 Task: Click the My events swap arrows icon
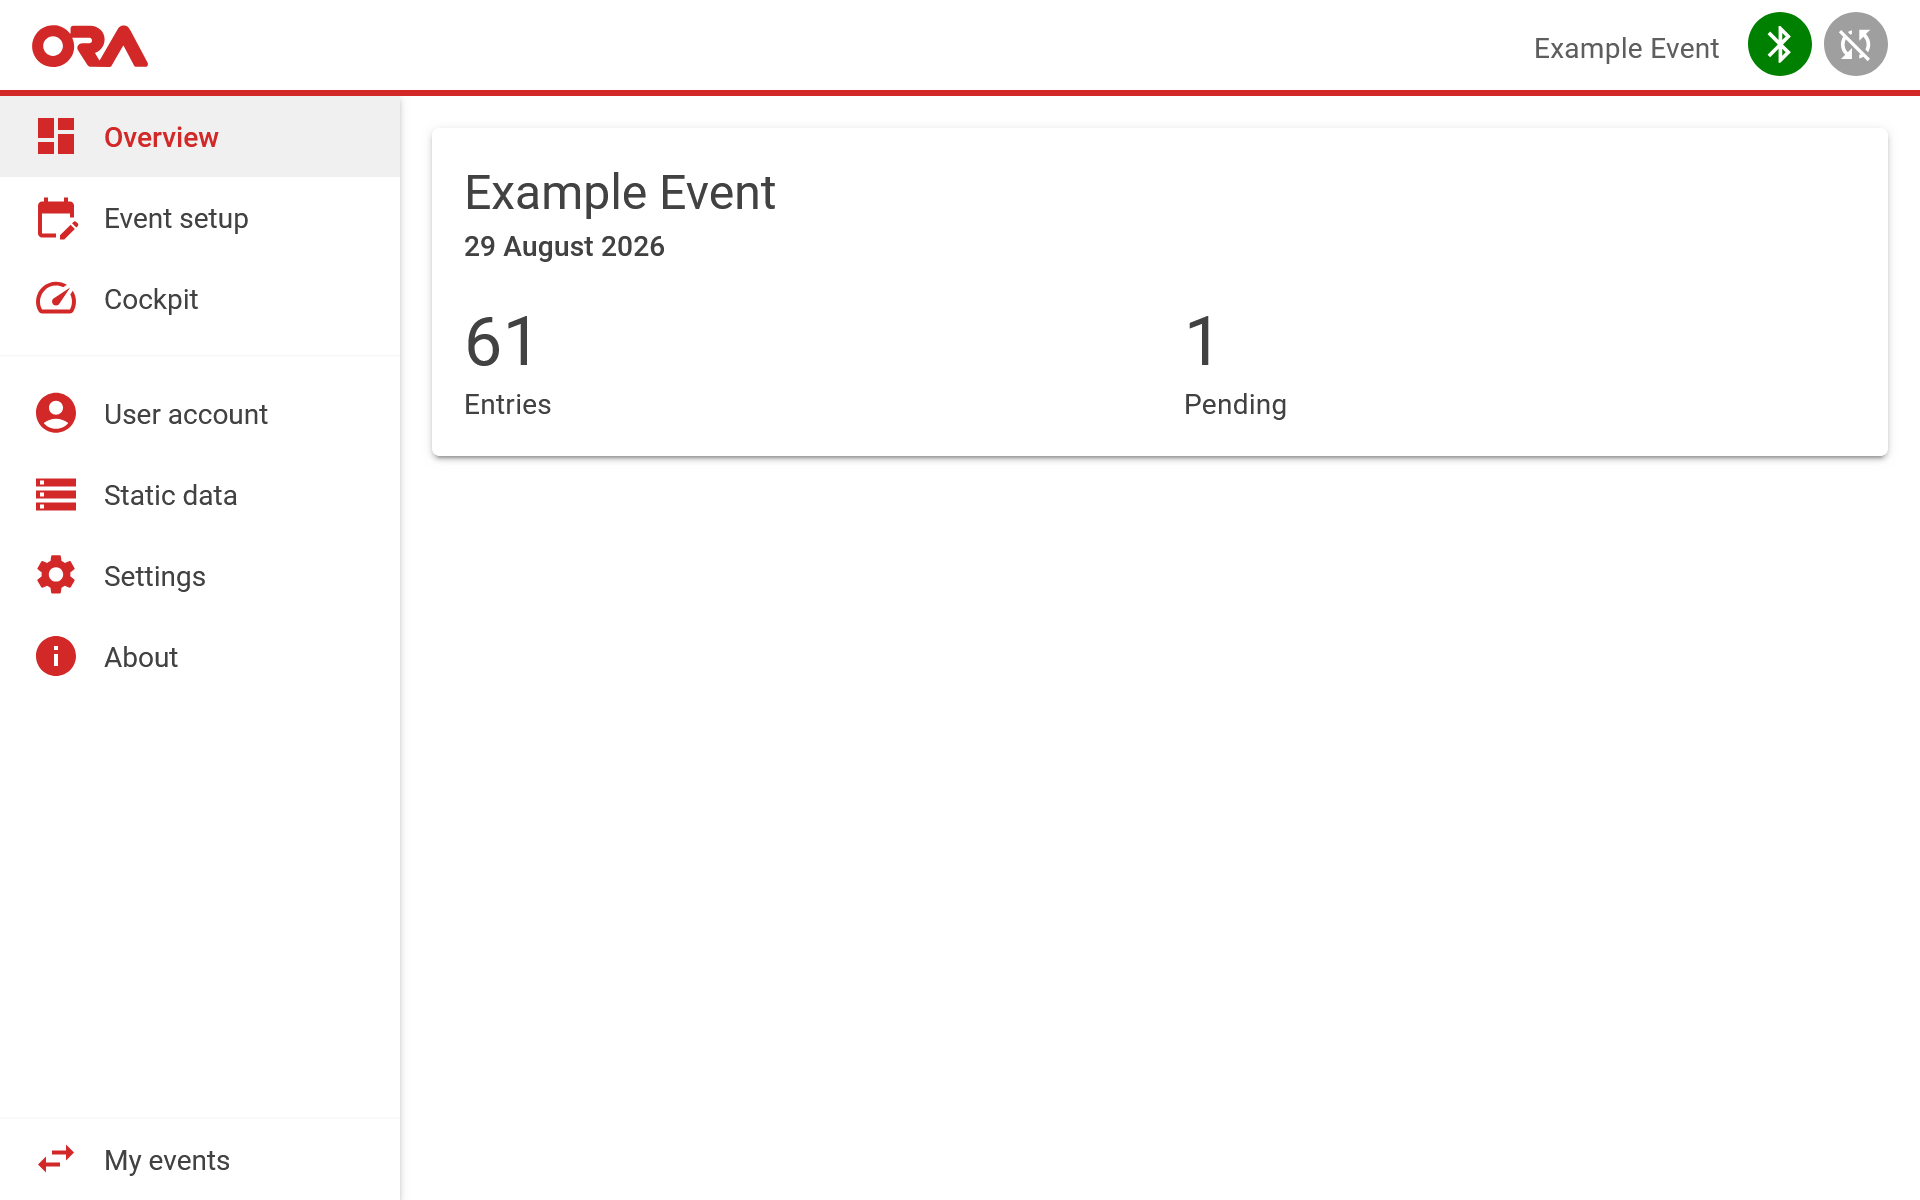click(56, 1159)
